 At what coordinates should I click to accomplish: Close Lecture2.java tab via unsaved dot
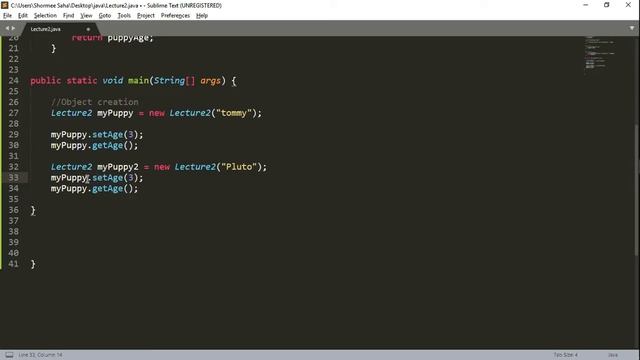point(88,29)
